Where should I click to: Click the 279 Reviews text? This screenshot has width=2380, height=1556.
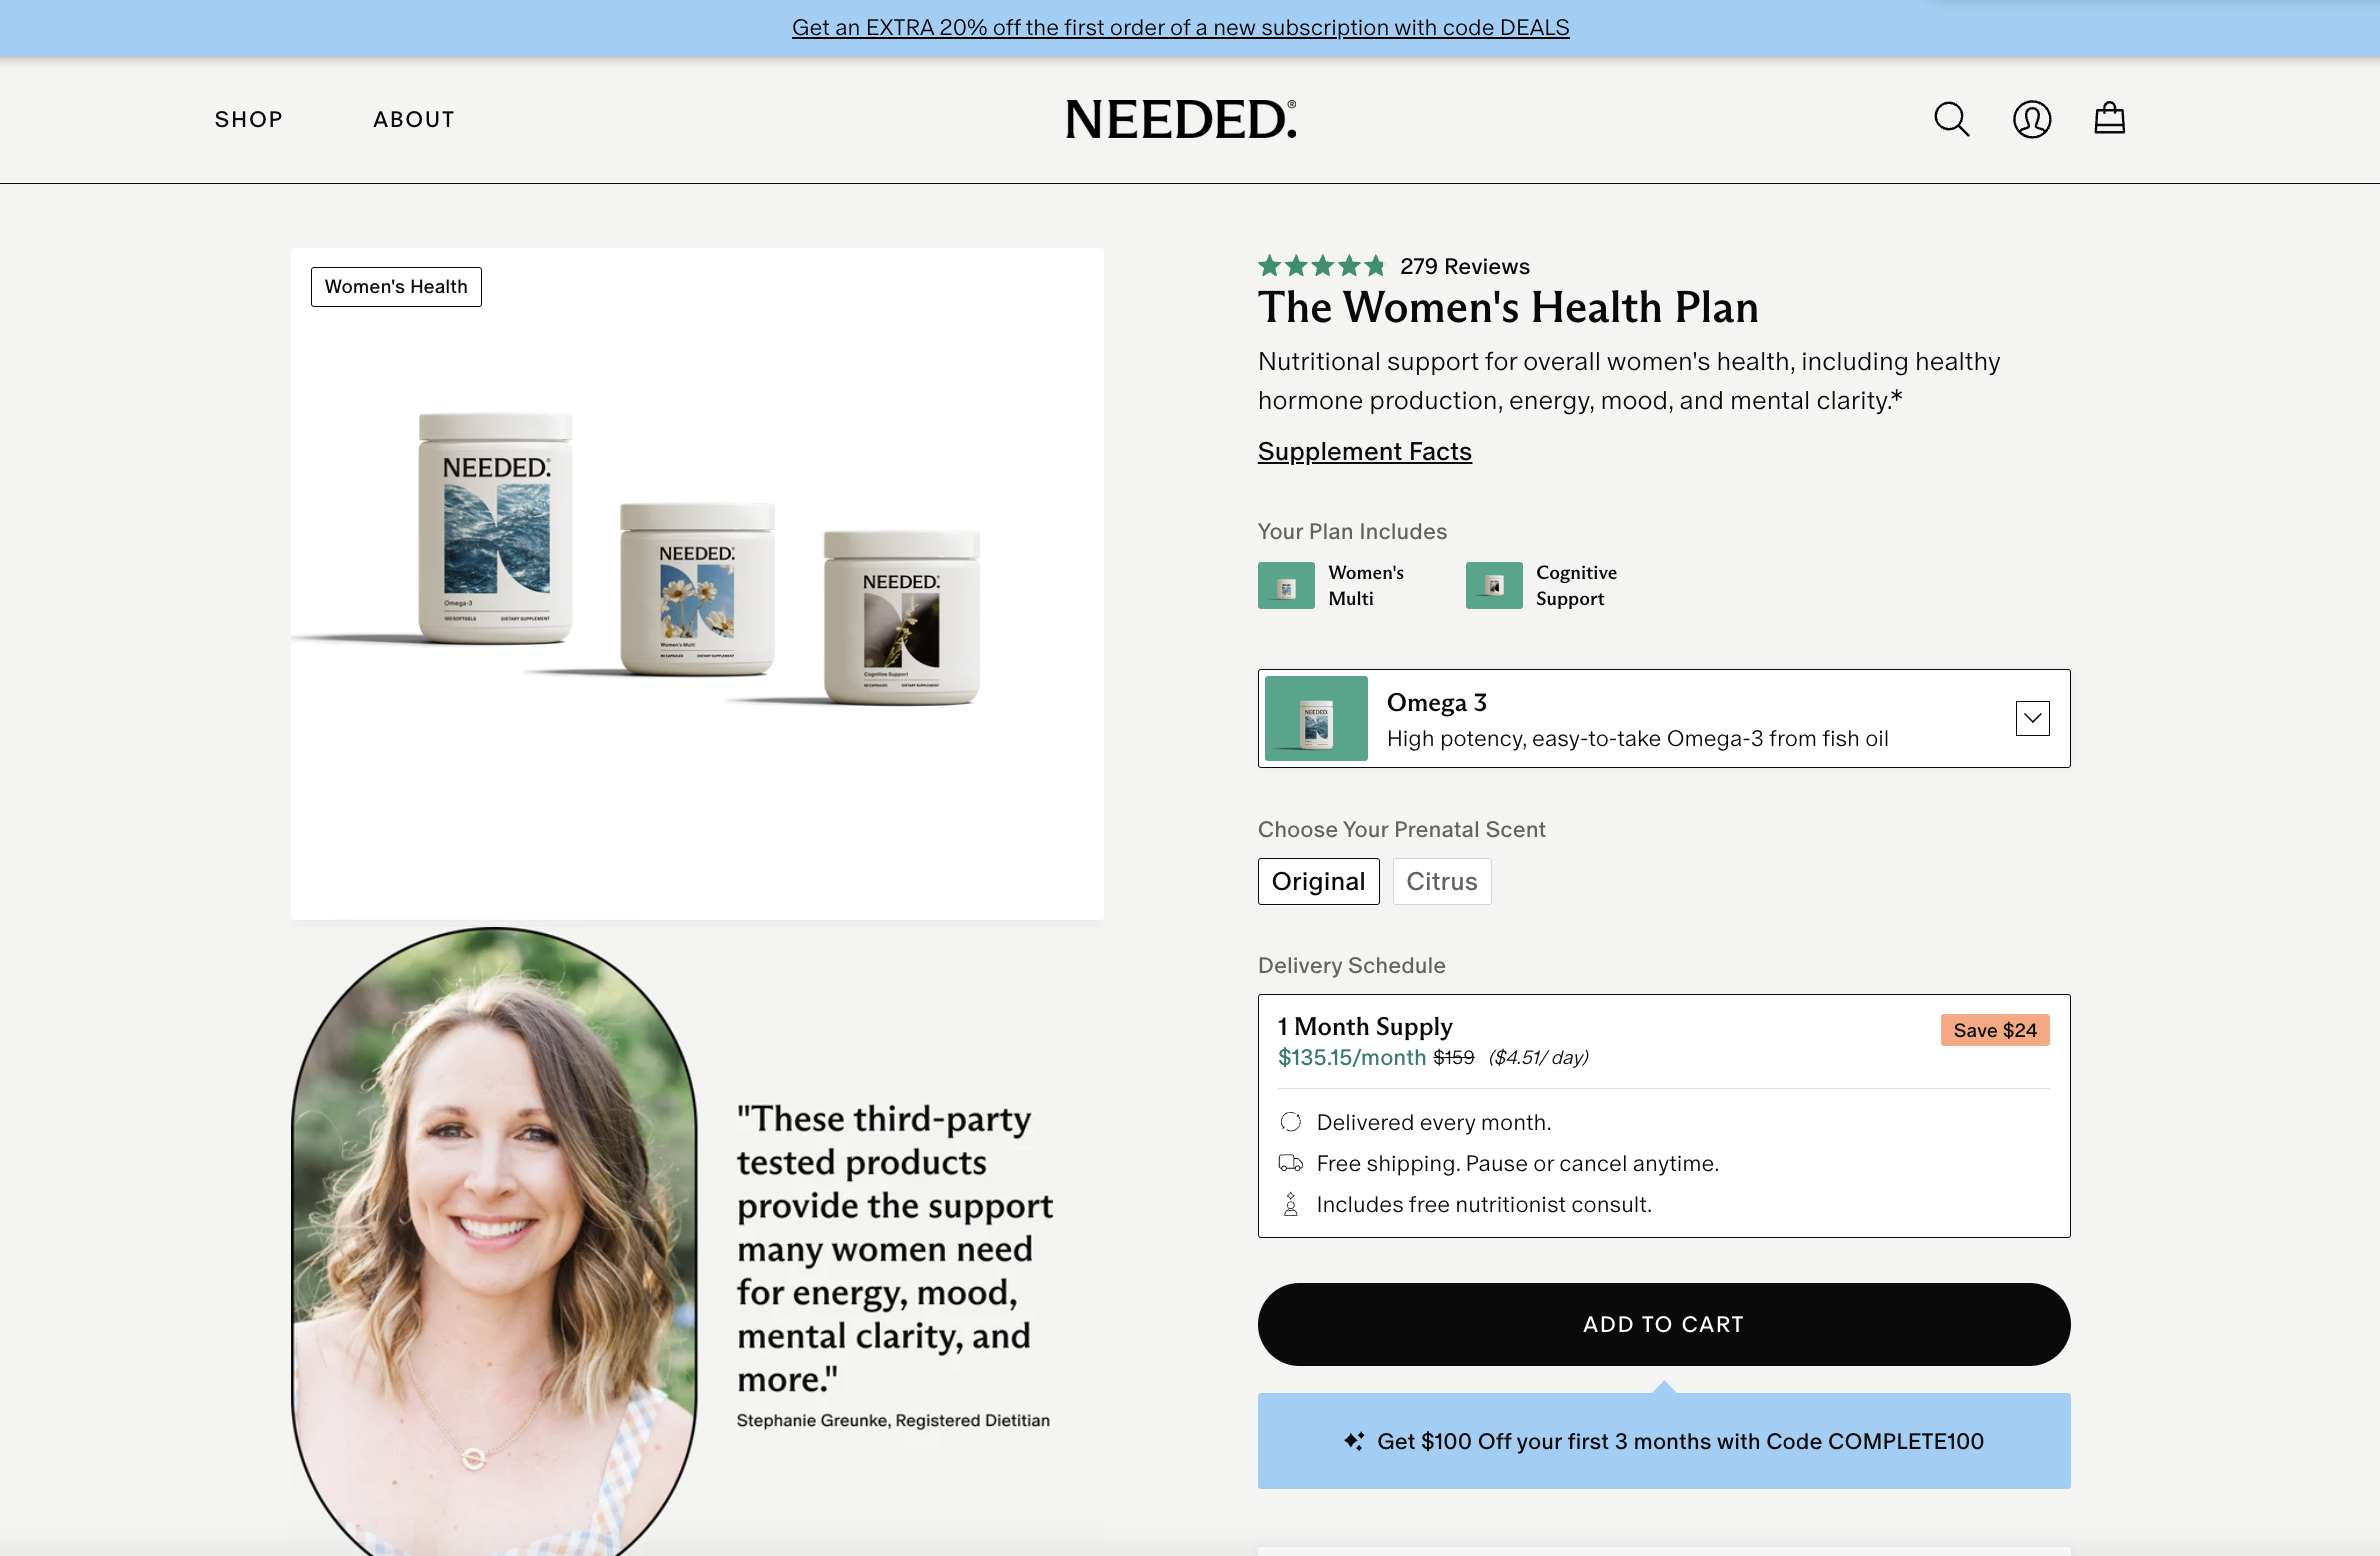pyautogui.click(x=1464, y=266)
